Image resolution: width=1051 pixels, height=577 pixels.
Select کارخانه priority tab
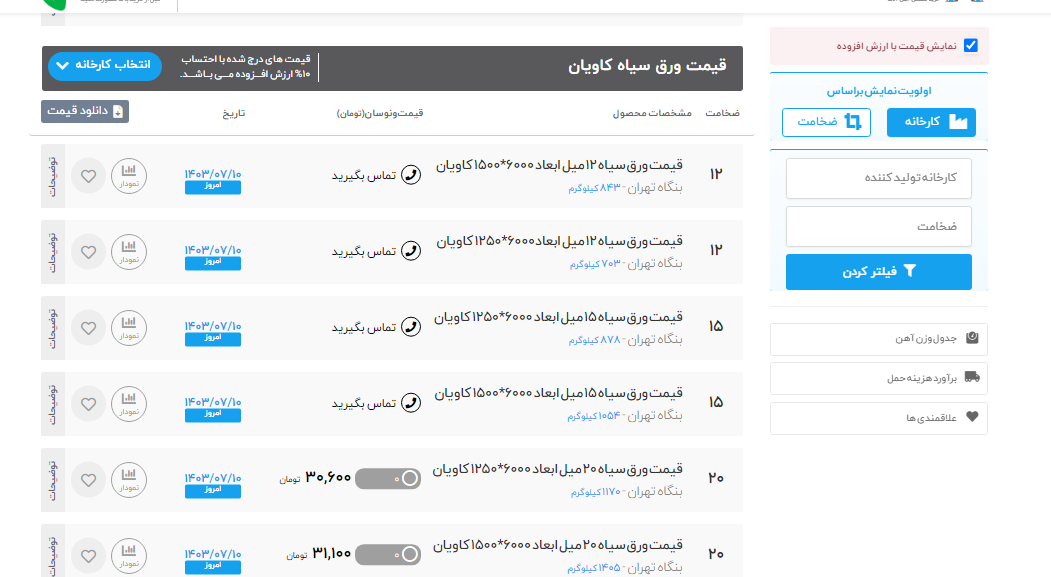[x=930, y=122]
